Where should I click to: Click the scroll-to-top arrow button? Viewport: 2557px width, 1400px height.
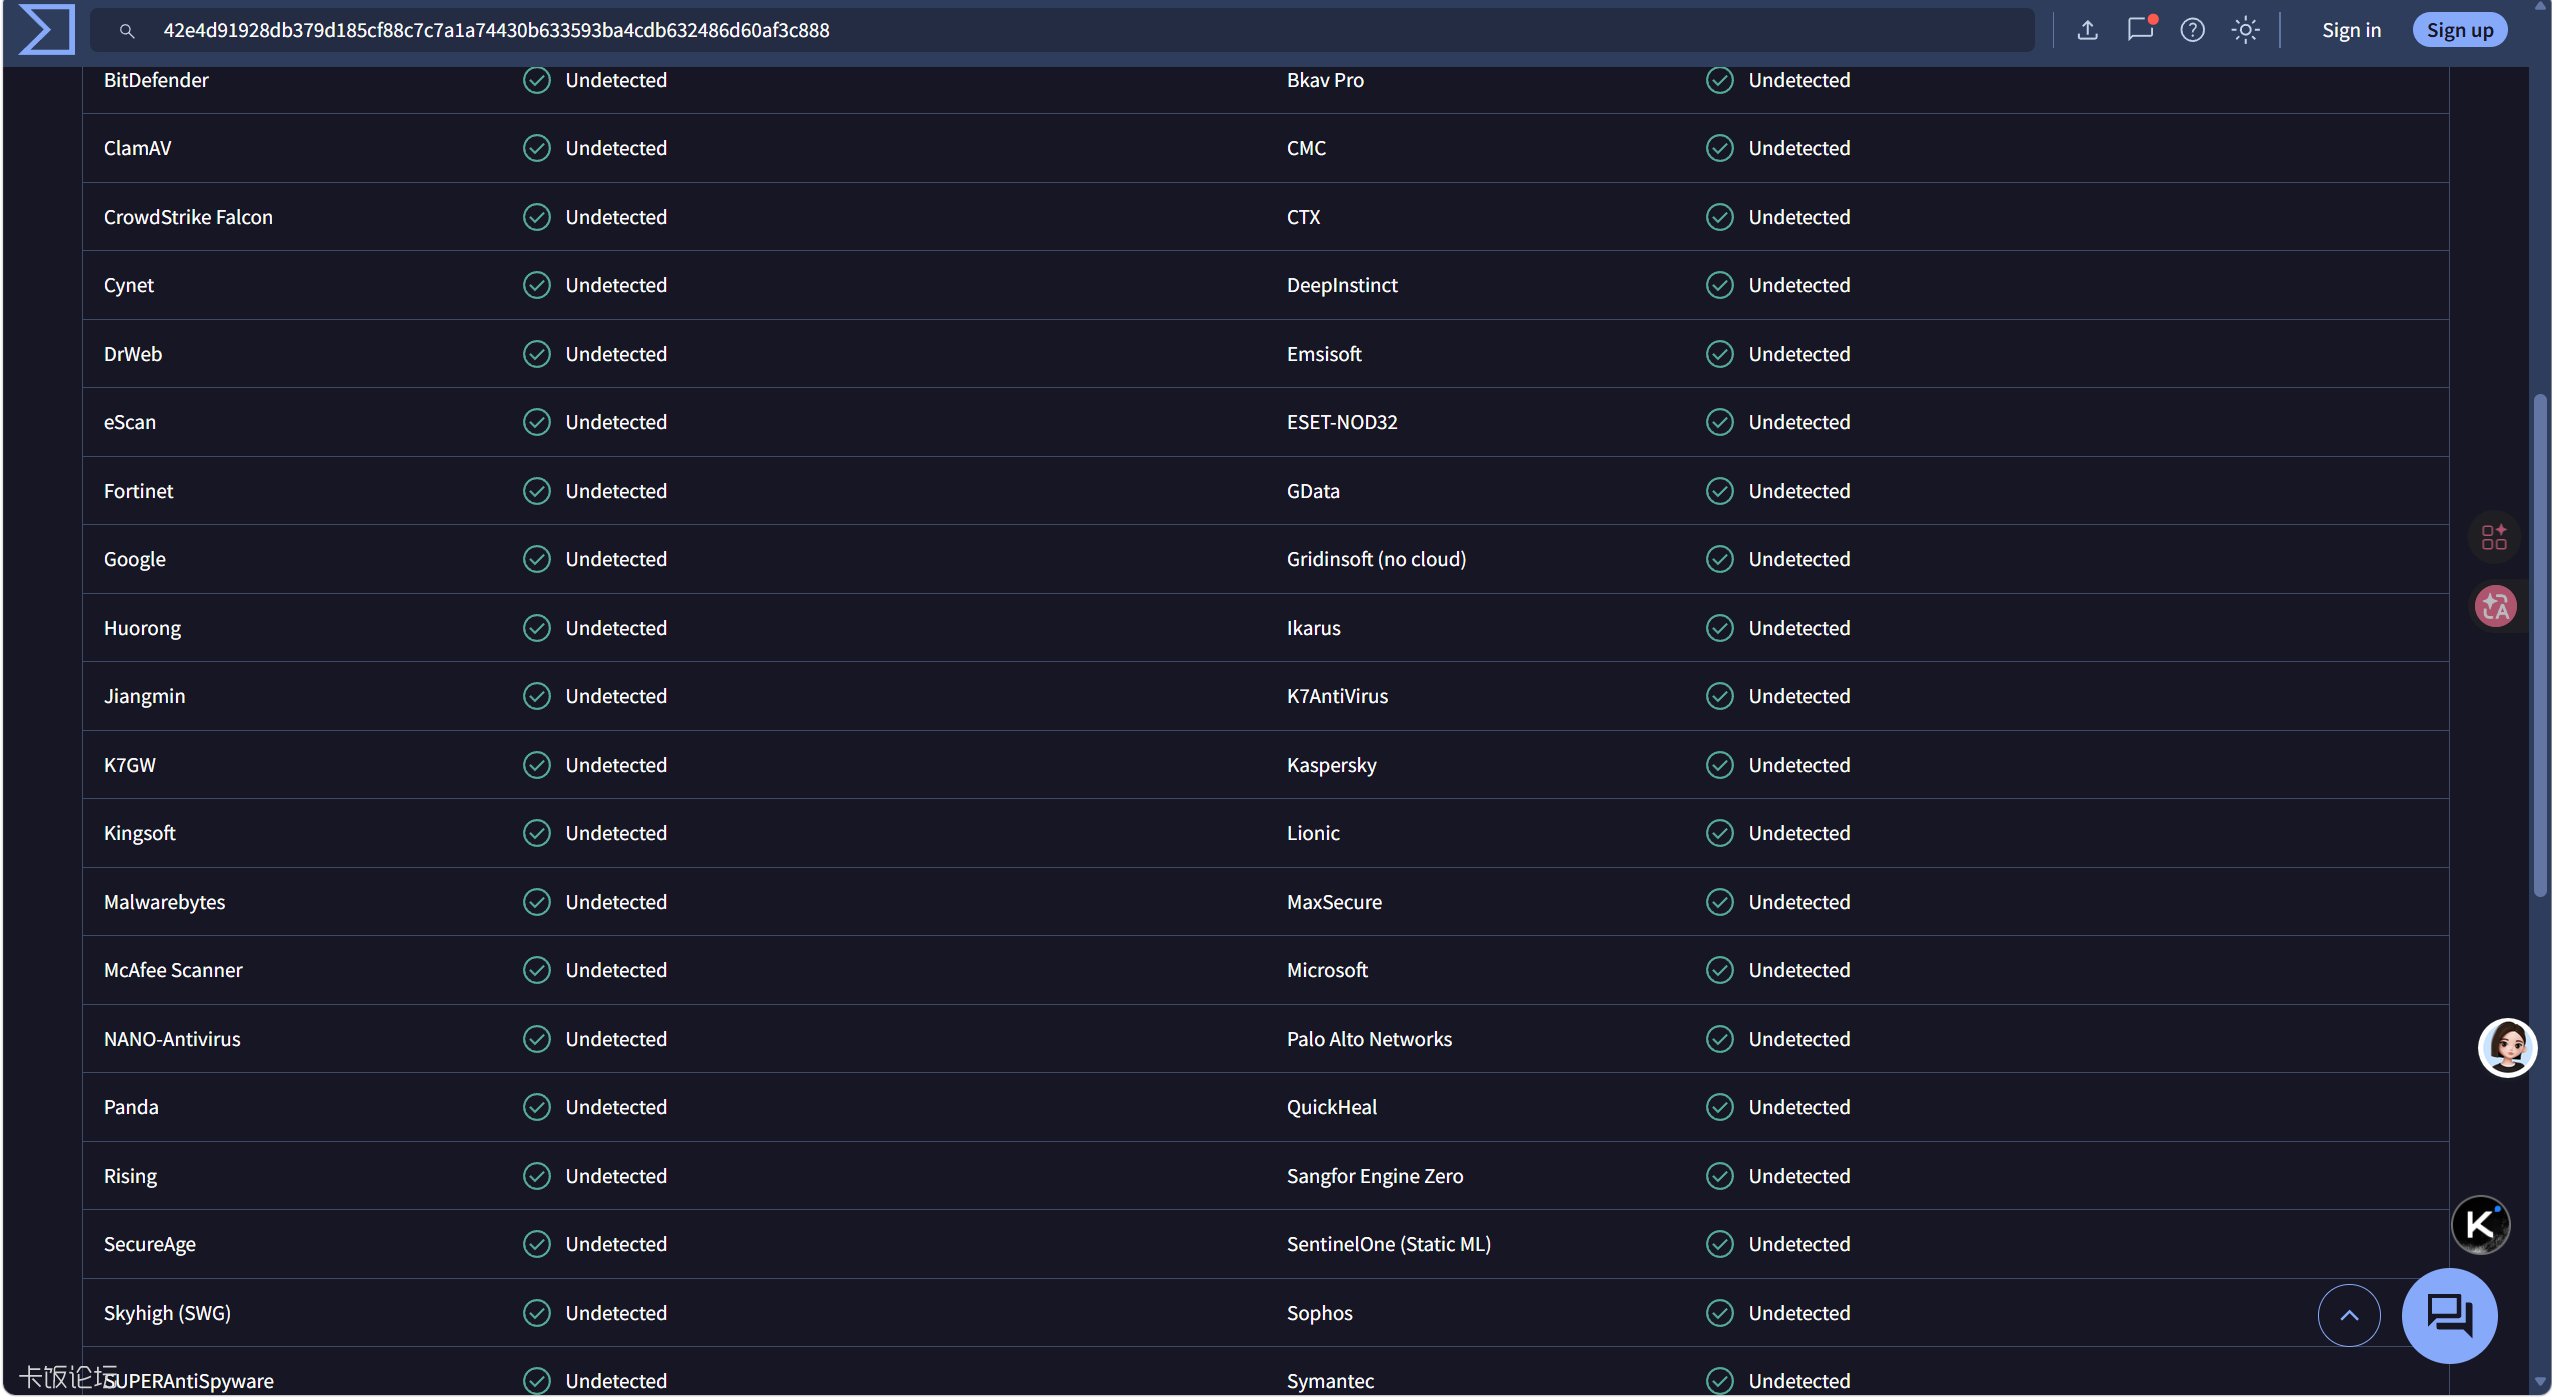coord(2349,1314)
